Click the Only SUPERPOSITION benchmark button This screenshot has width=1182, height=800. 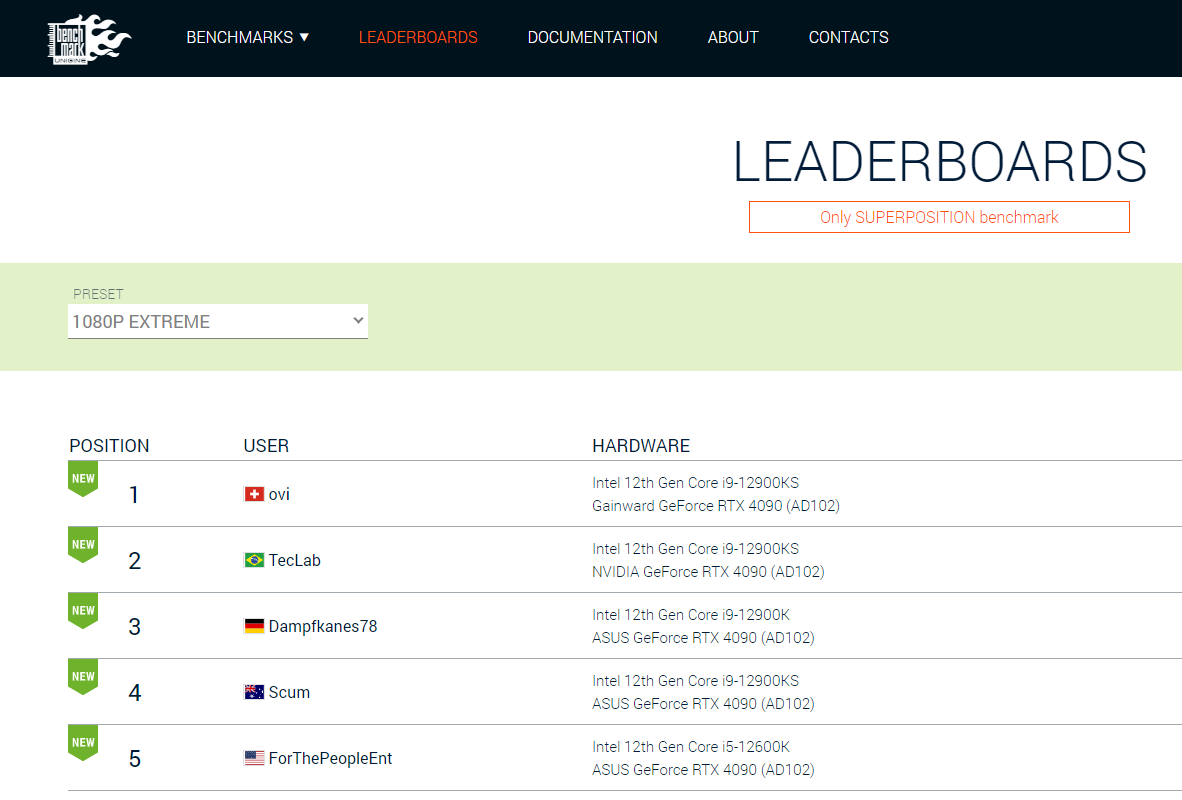pos(939,217)
